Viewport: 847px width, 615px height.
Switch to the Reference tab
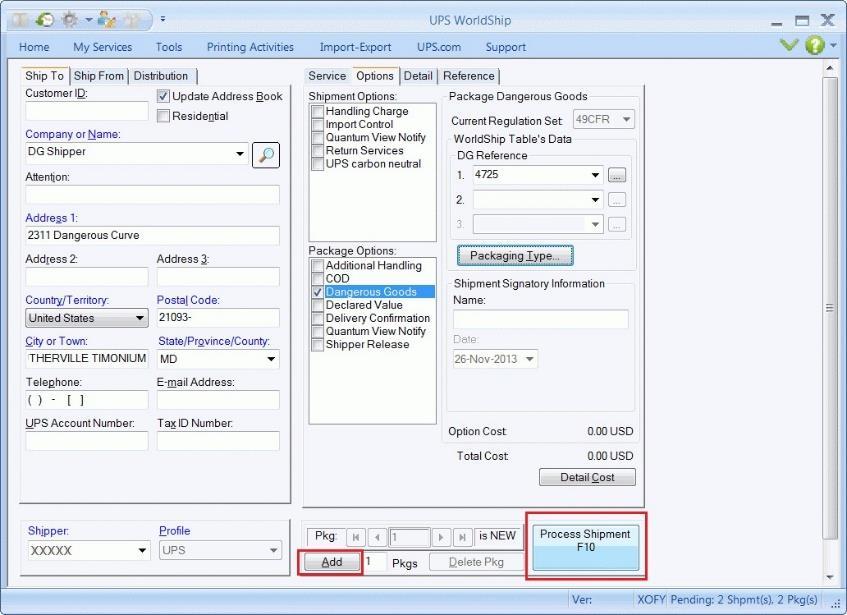[x=469, y=76]
